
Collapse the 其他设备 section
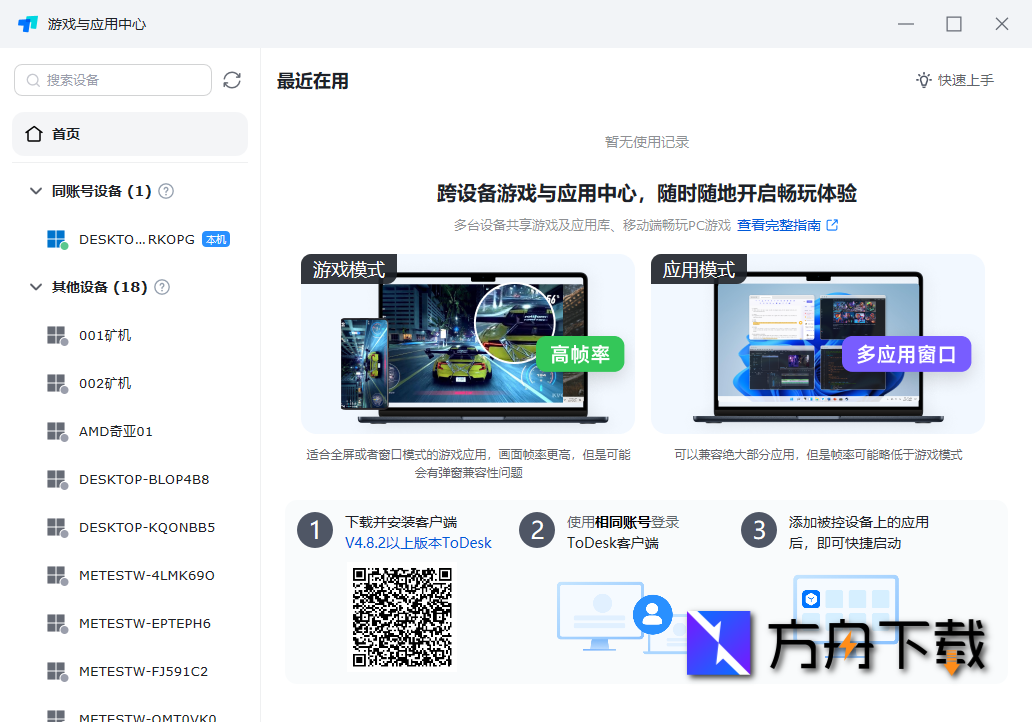pyautogui.click(x=35, y=287)
